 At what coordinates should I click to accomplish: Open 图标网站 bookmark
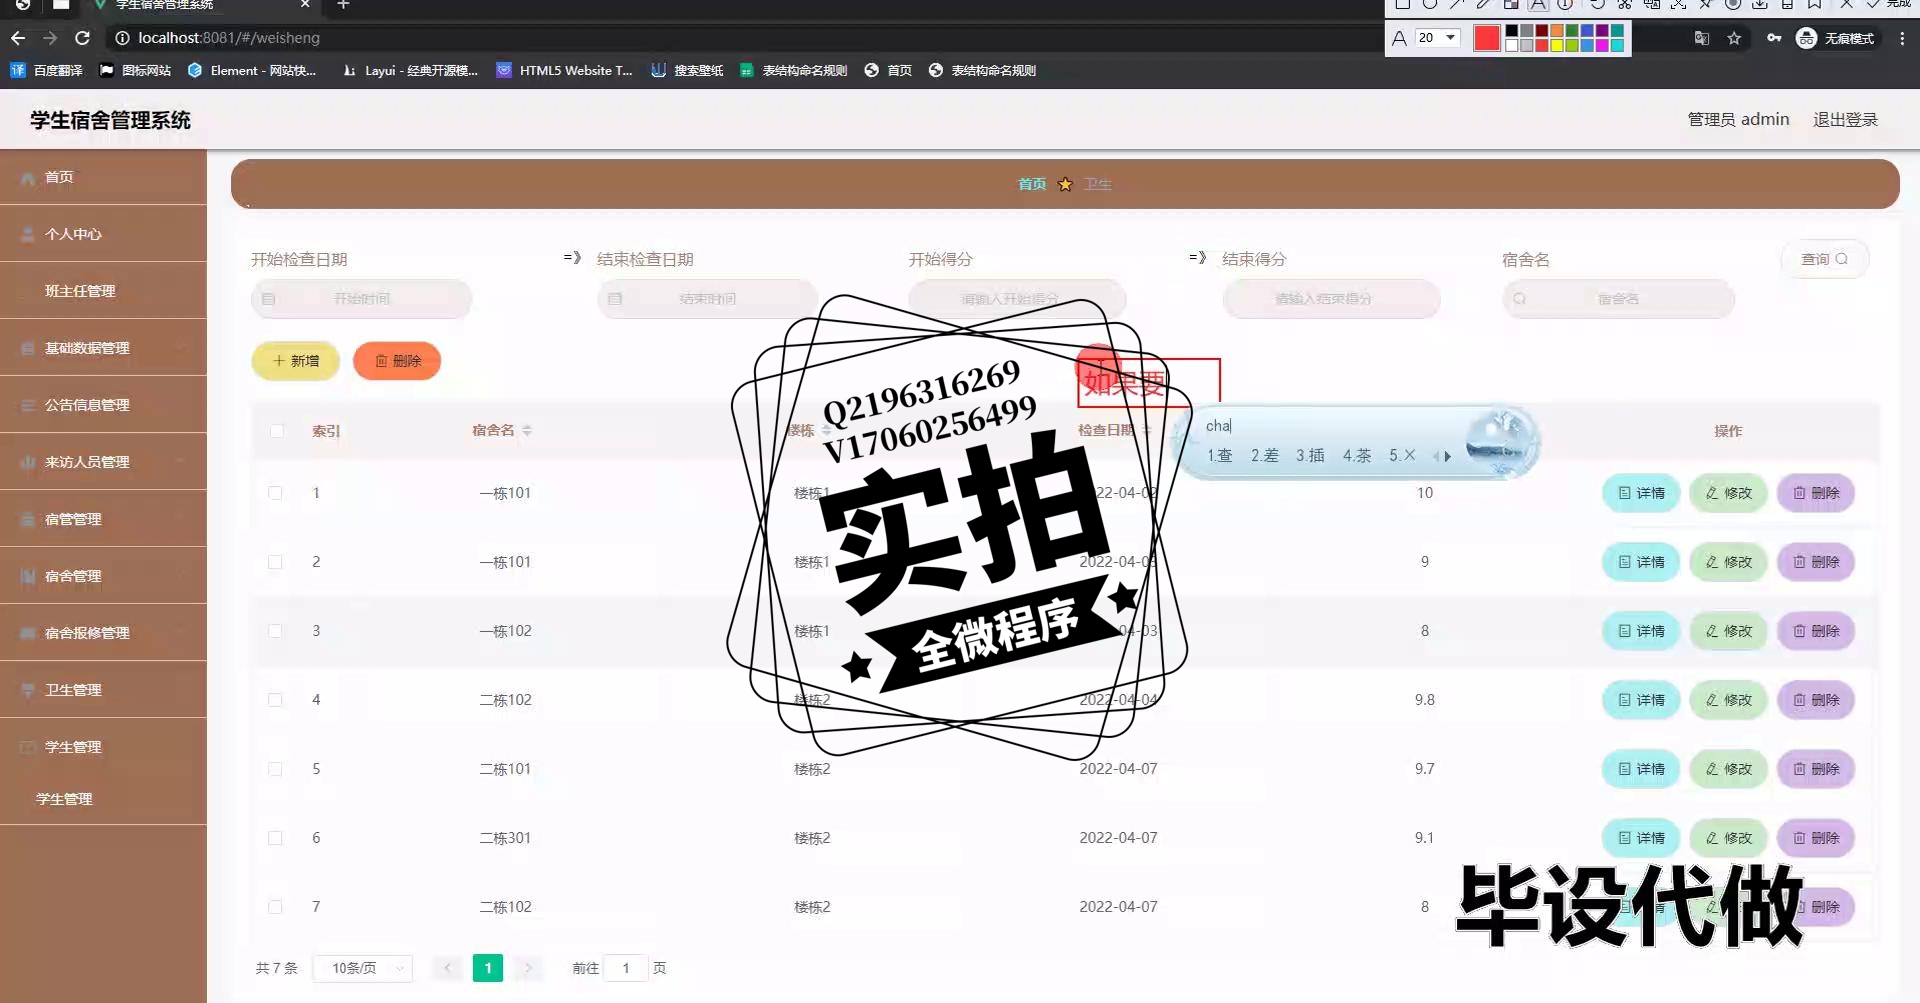135,70
